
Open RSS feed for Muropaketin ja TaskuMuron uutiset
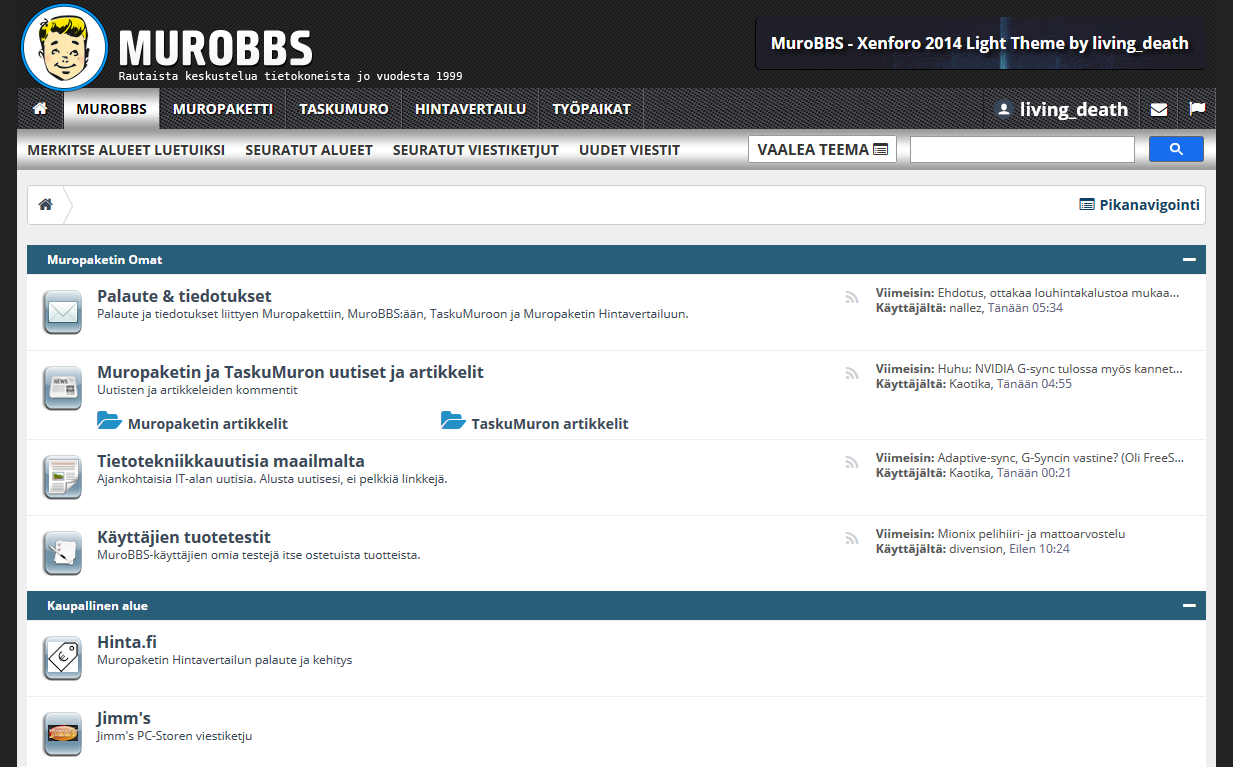852,373
